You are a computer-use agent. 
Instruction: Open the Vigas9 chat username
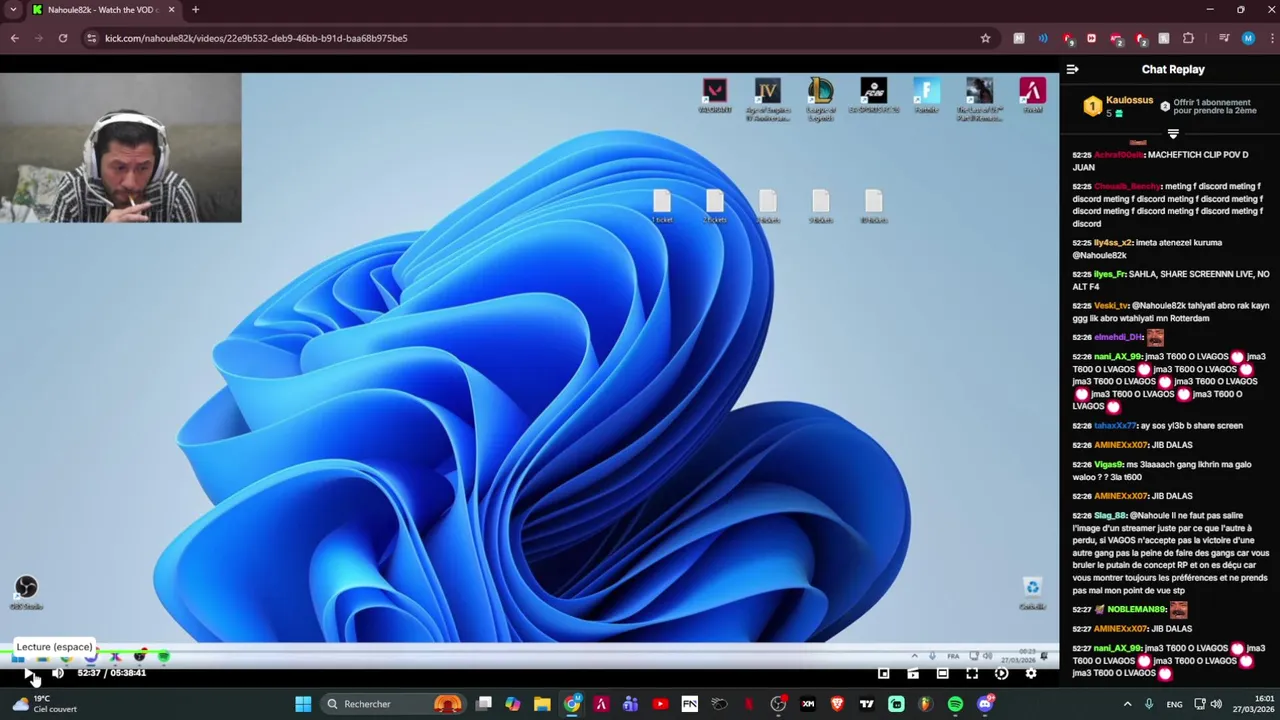pos(1108,464)
